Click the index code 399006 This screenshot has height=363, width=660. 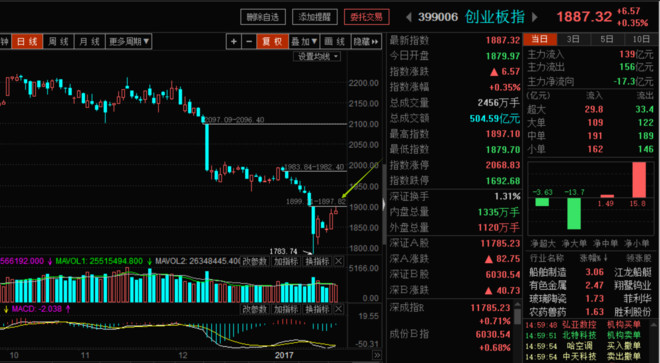click(x=438, y=17)
